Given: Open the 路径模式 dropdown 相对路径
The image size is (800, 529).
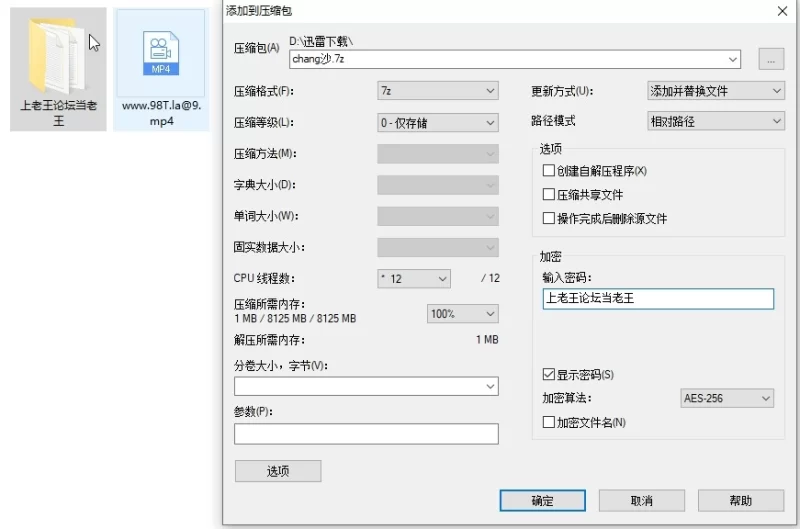Looking at the screenshot, I should pos(716,121).
